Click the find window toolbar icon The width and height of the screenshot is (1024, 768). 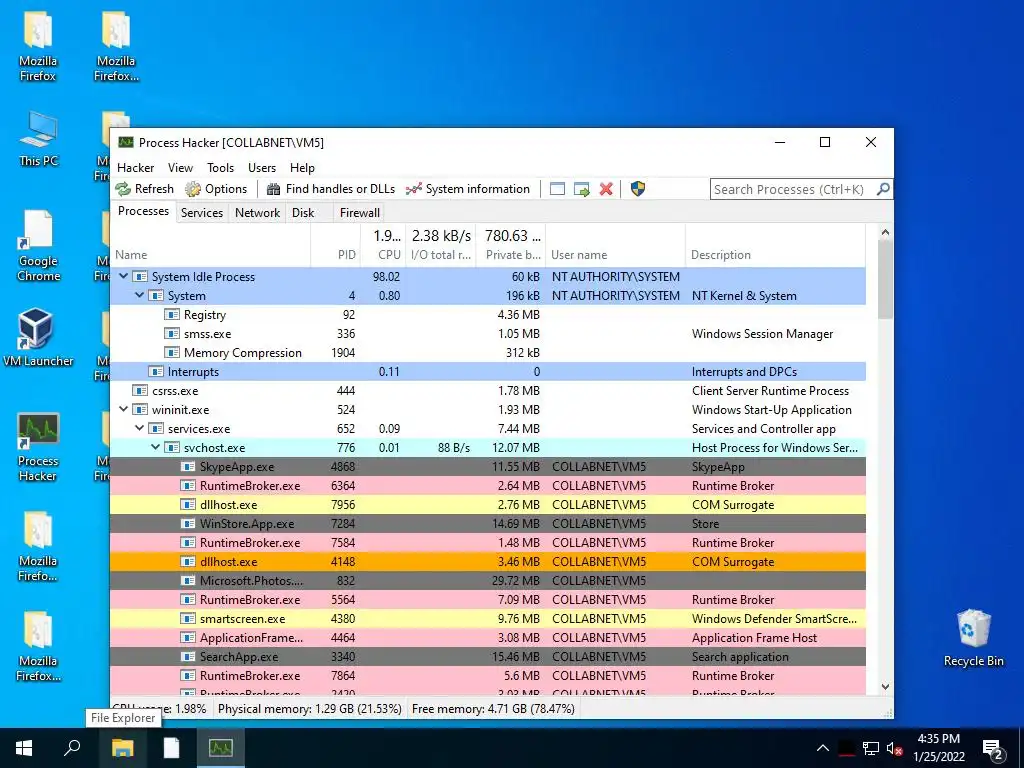[557, 189]
